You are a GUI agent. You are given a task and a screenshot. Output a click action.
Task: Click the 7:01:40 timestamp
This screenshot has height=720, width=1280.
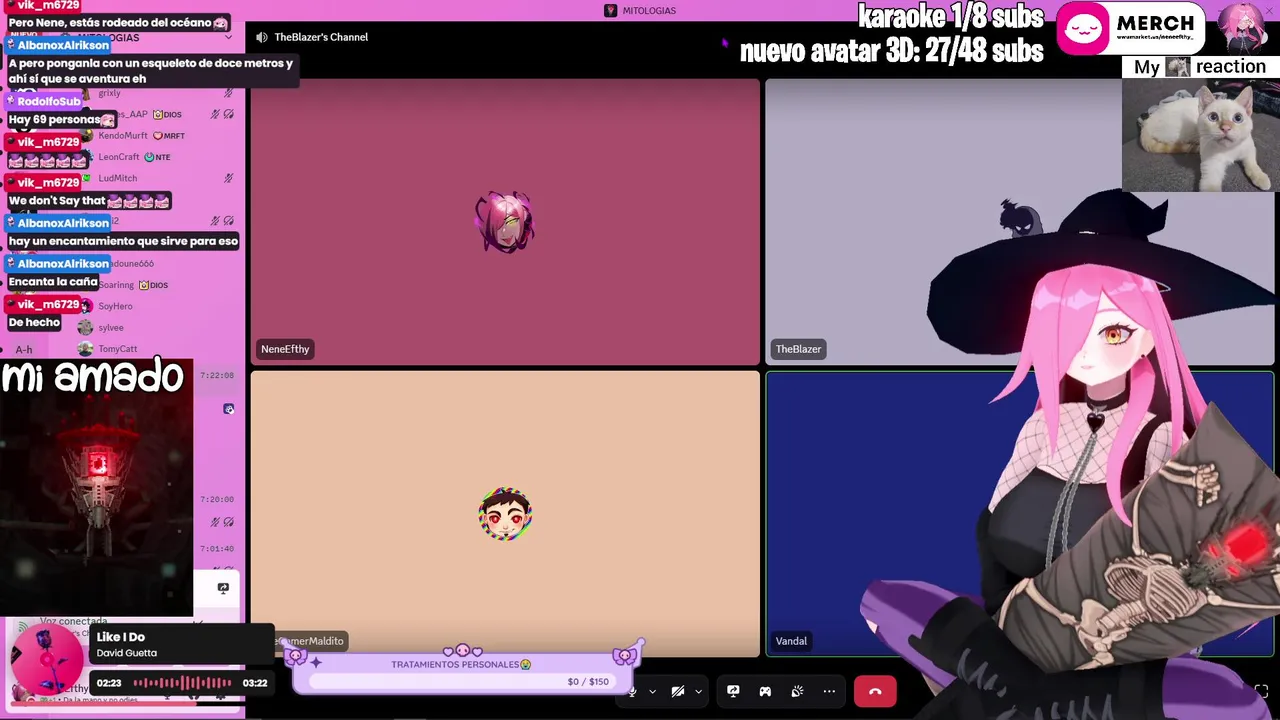click(x=217, y=549)
